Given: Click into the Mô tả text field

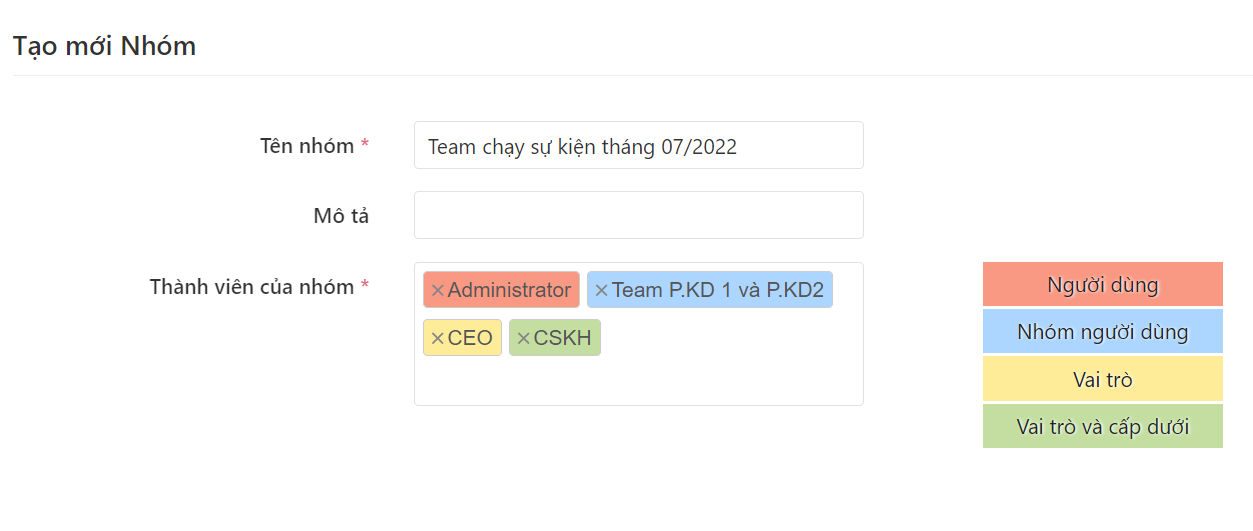Looking at the screenshot, I should (638, 215).
